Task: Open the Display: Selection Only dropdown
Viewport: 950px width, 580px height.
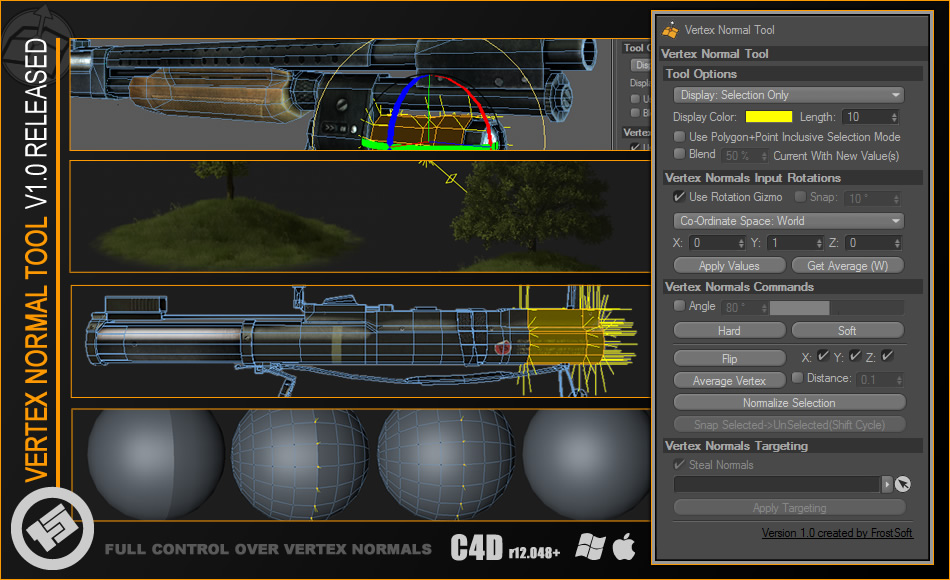Action: click(789, 94)
